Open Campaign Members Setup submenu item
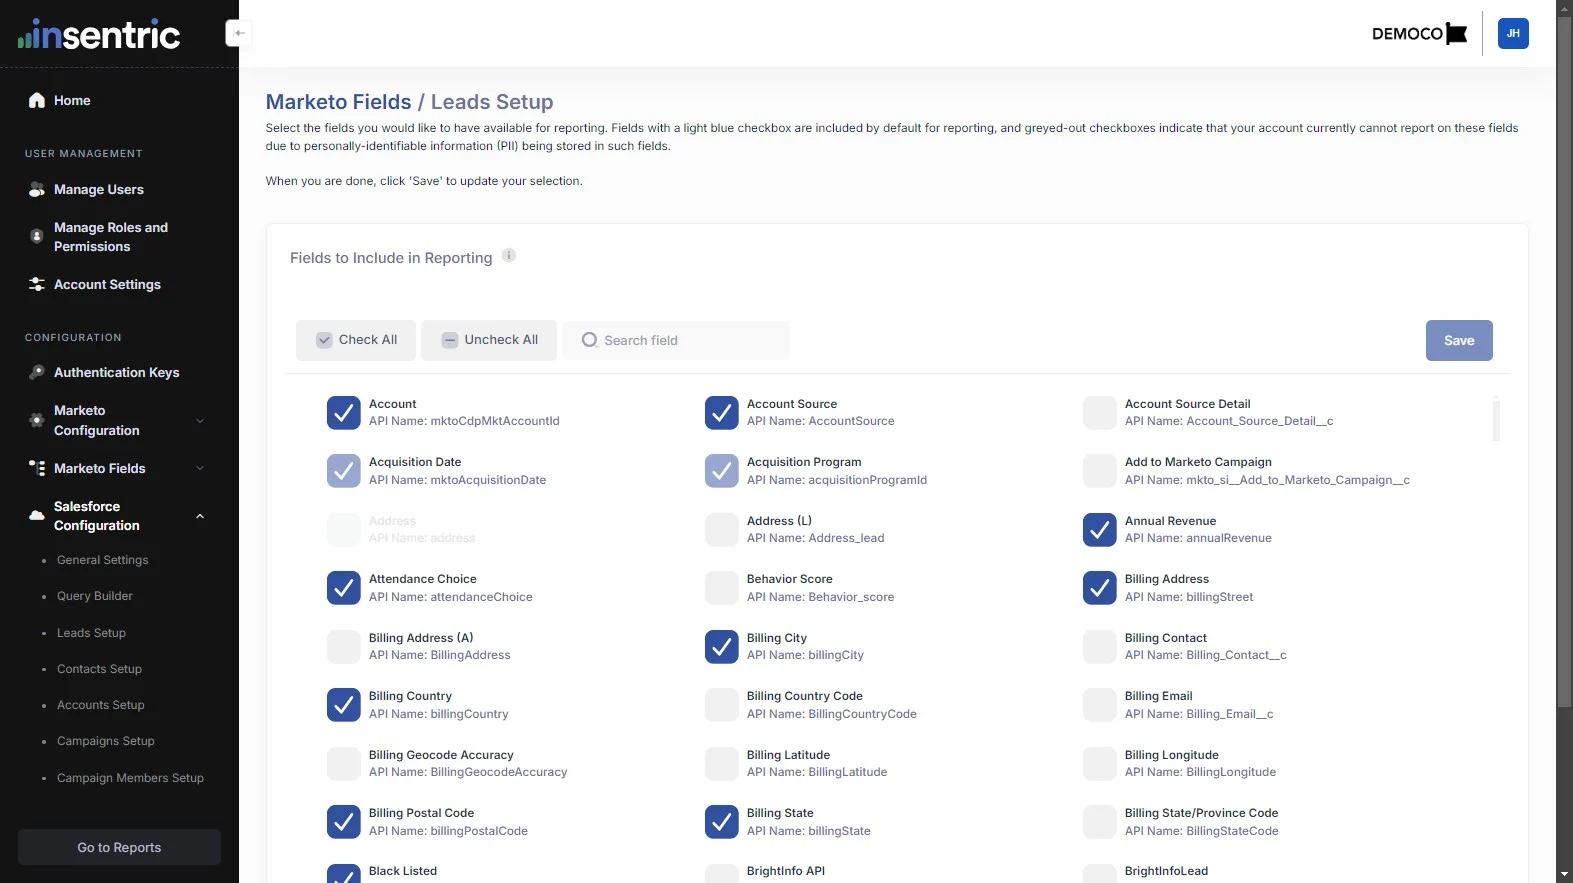The width and height of the screenshot is (1573, 883). pyautogui.click(x=130, y=778)
